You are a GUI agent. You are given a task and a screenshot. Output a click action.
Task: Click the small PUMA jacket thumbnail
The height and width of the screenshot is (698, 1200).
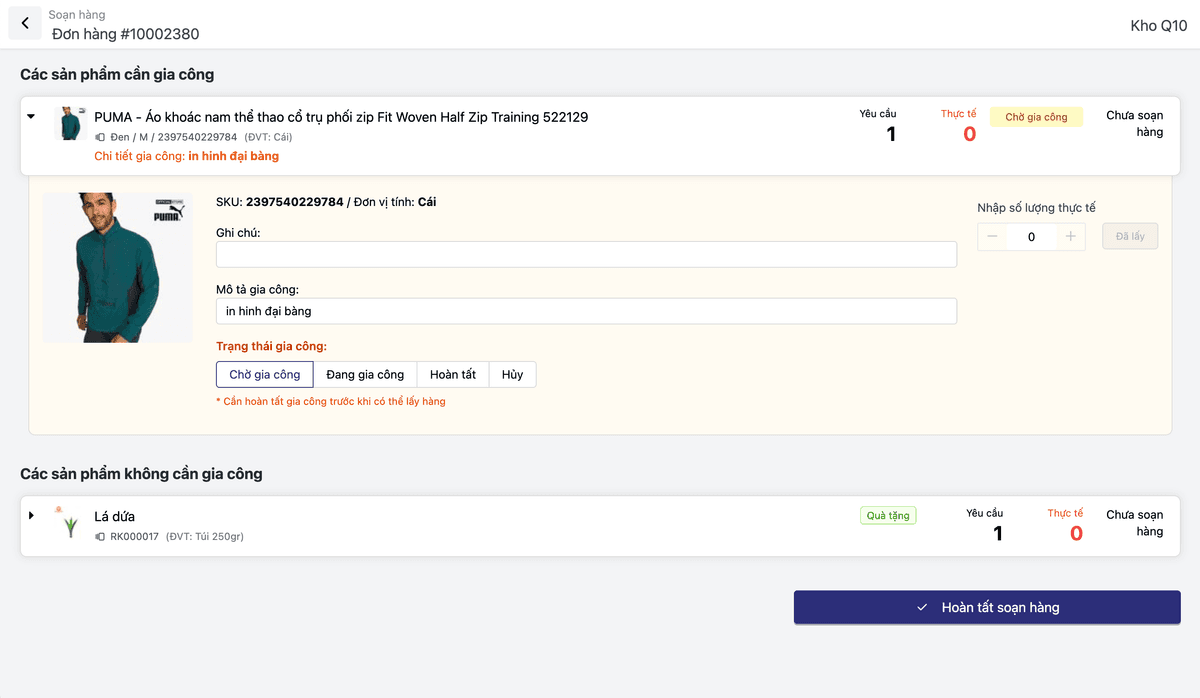pos(70,124)
